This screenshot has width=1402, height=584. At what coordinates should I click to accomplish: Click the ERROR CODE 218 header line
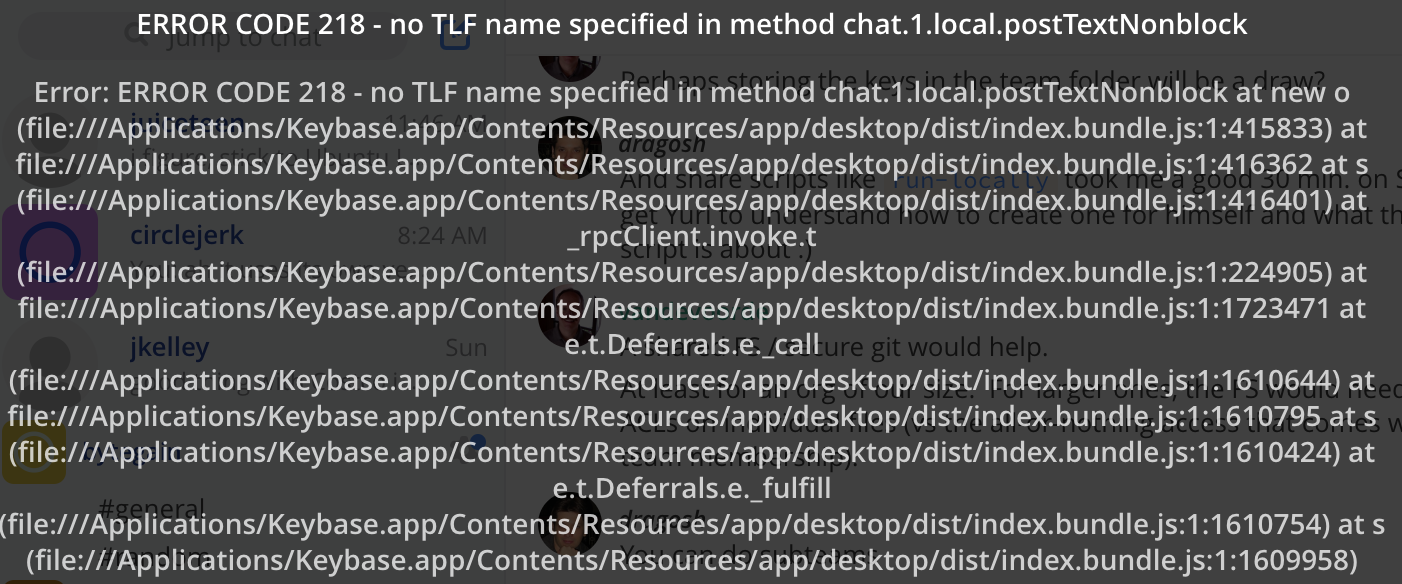[x=692, y=24]
